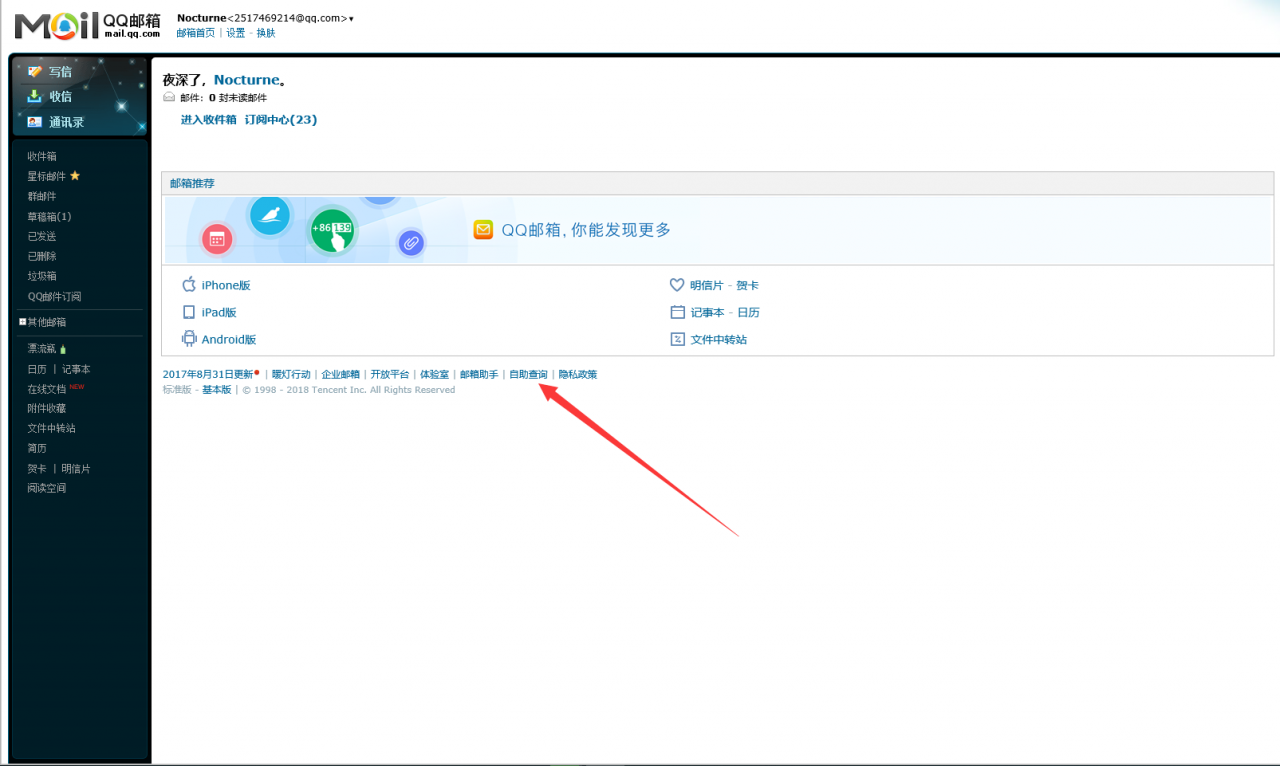
Task: Open contacts via the address card icon
Action: tap(35, 122)
